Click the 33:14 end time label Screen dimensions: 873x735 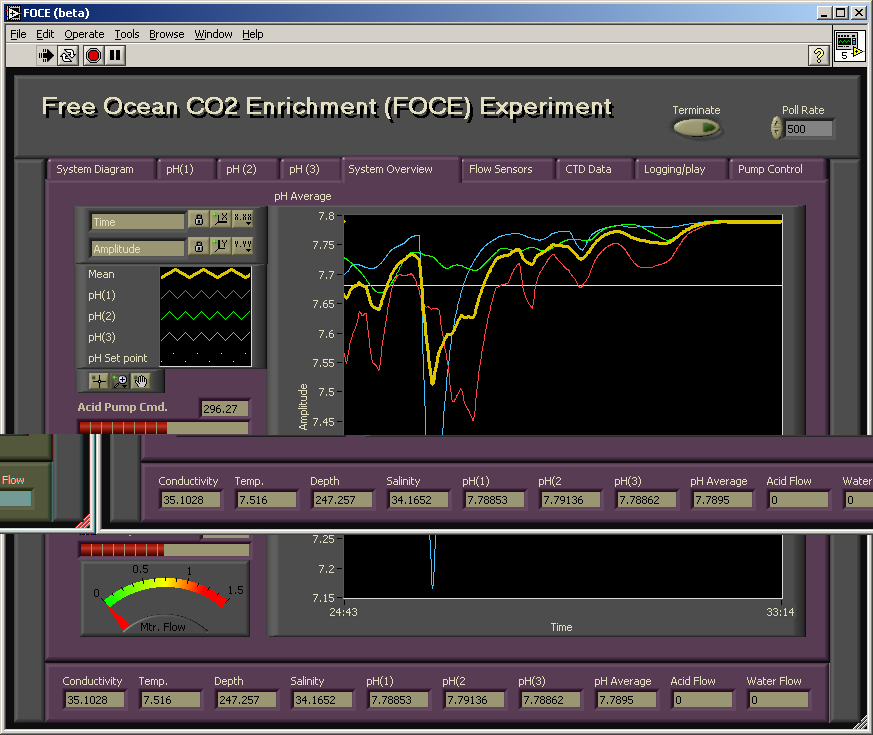[780, 612]
